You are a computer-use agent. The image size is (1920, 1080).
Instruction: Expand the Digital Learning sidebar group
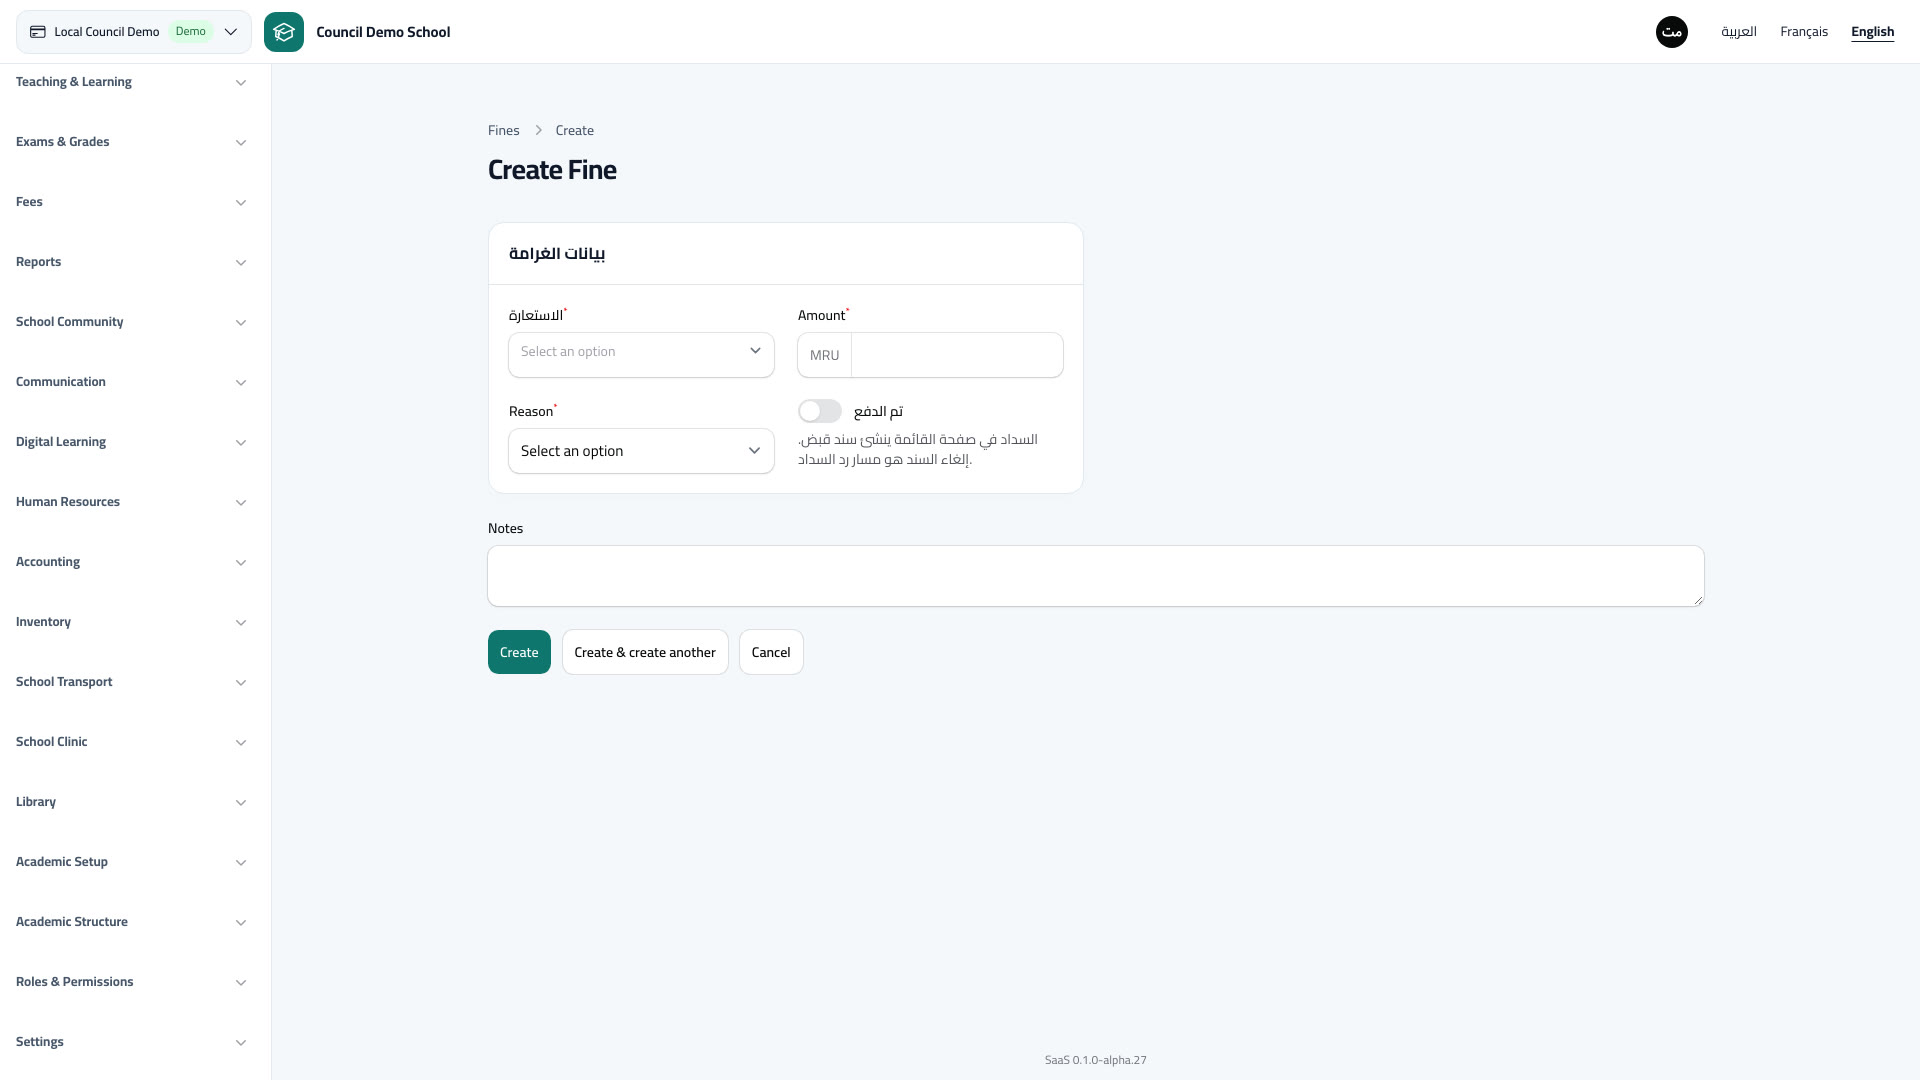(x=131, y=442)
